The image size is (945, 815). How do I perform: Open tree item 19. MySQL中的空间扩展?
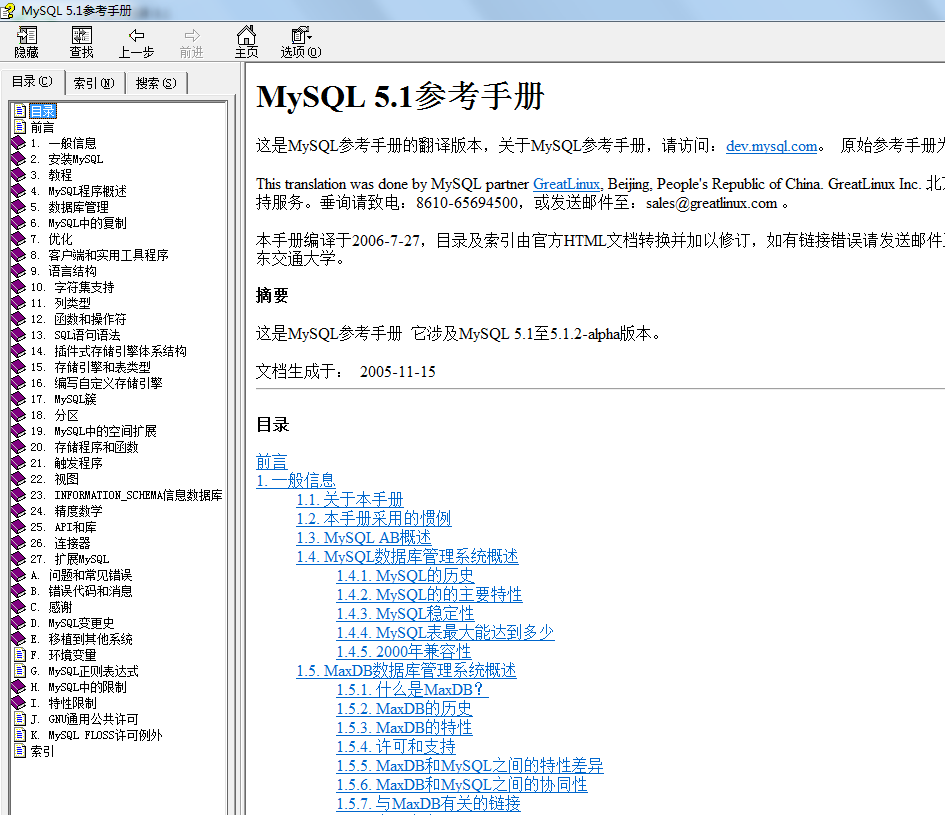(x=93, y=431)
